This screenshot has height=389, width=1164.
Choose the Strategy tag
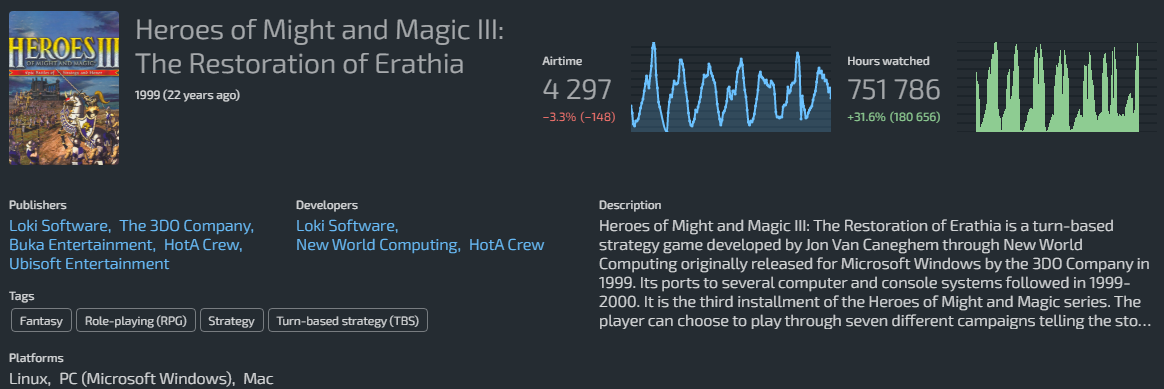pos(232,321)
